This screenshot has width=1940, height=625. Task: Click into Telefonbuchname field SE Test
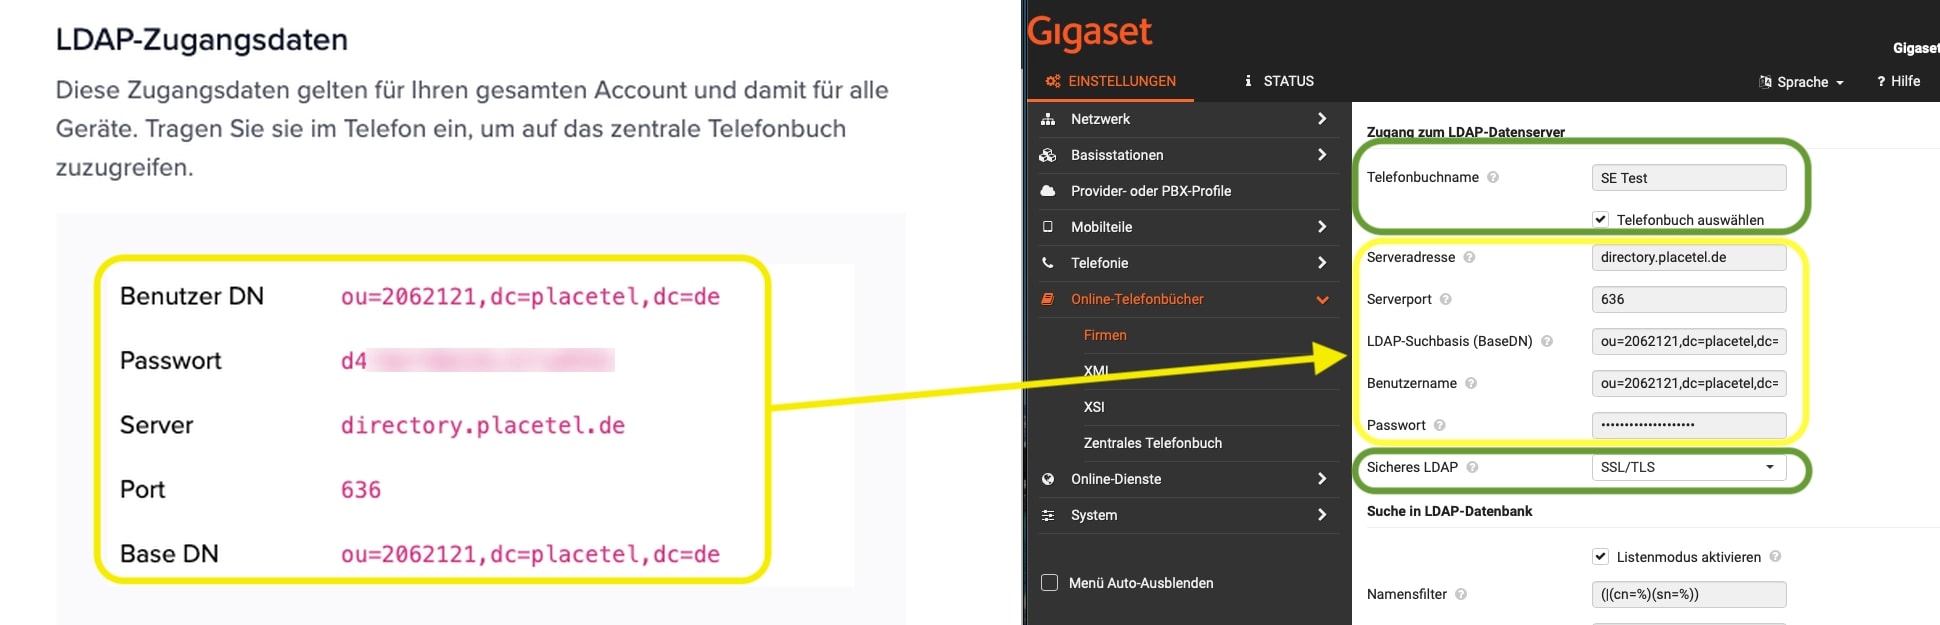(x=1689, y=177)
